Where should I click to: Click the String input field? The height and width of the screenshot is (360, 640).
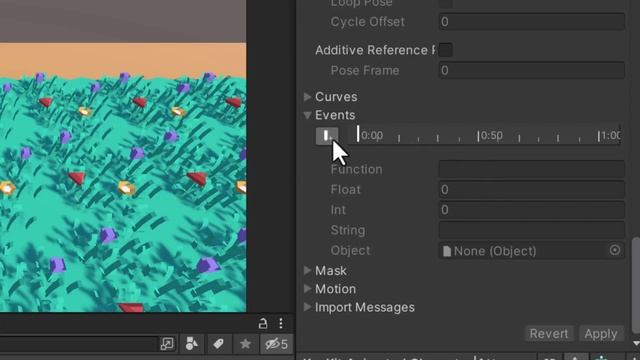coord(531,230)
